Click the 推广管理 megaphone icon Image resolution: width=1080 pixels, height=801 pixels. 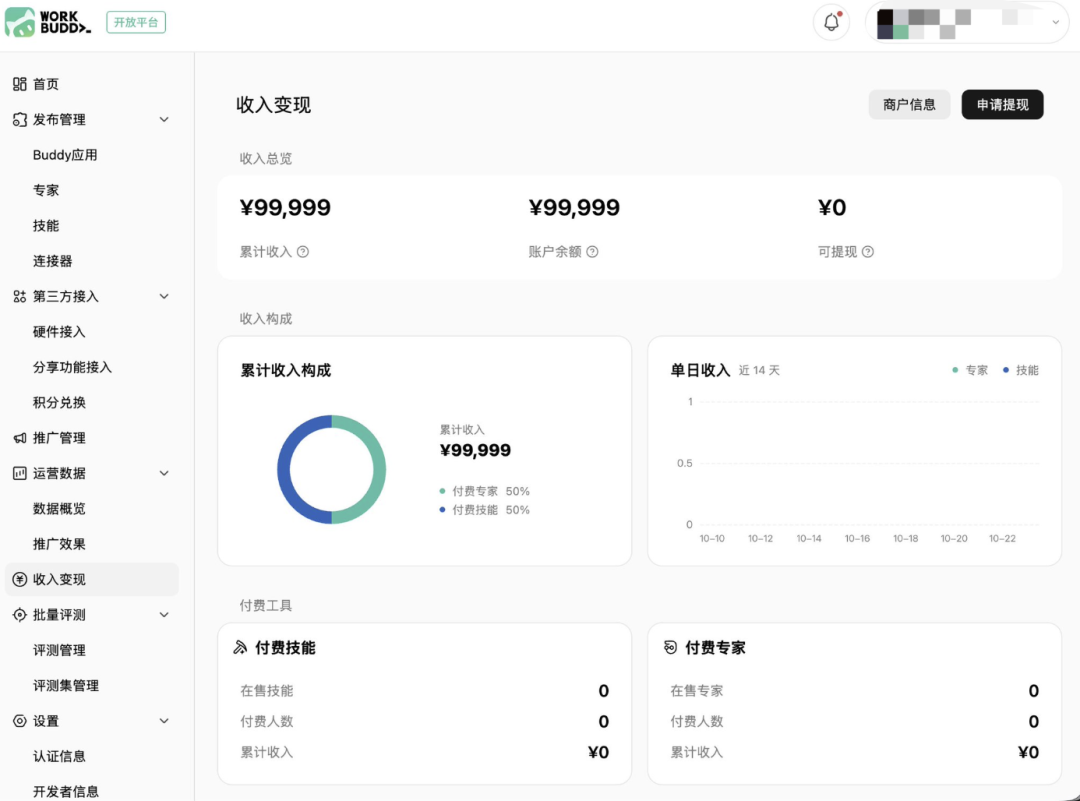pyautogui.click(x=19, y=438)
